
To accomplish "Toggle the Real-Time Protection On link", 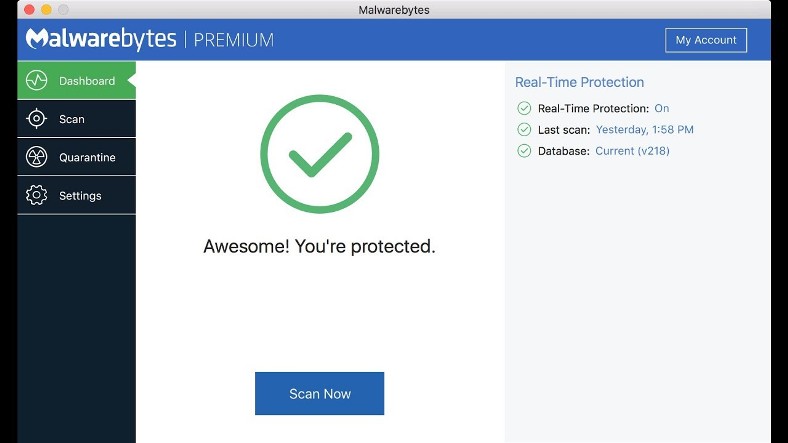I will [x=661, y=108].
